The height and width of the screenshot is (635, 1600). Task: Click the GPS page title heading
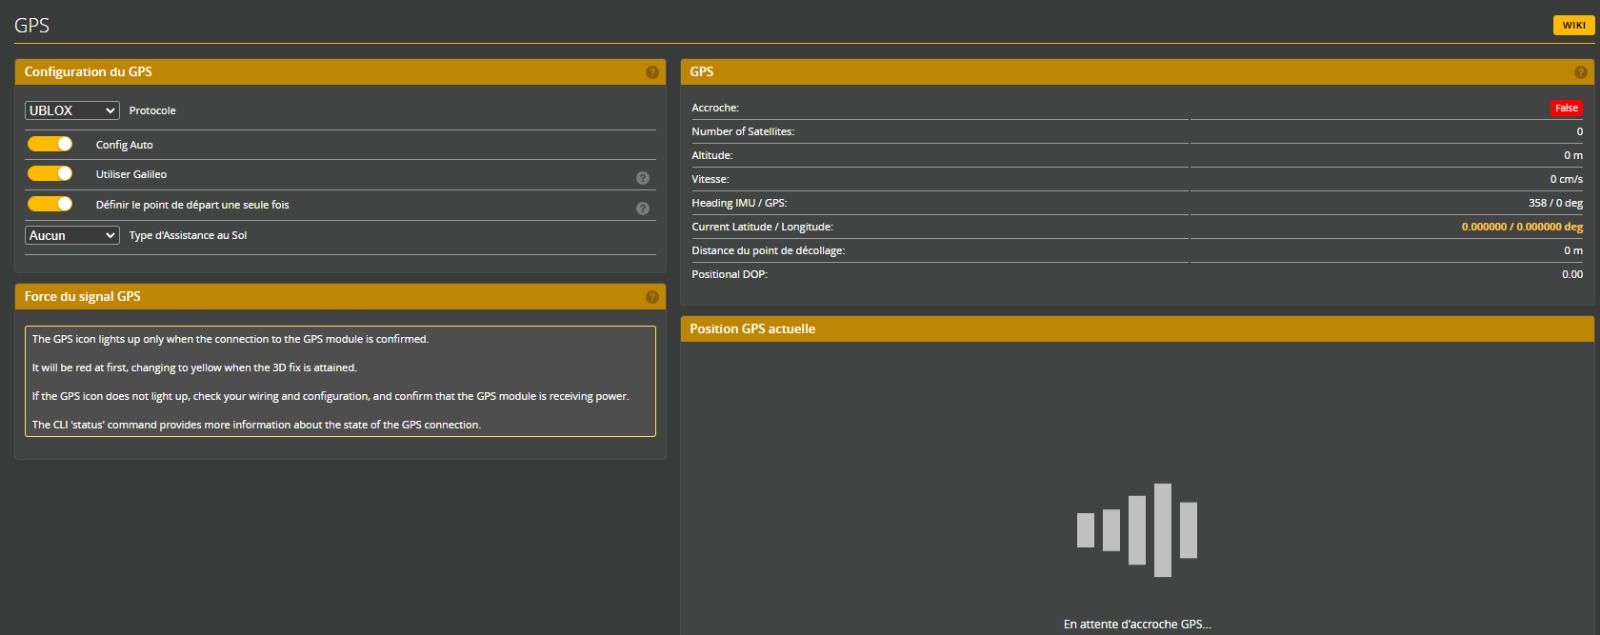(32, 25)
